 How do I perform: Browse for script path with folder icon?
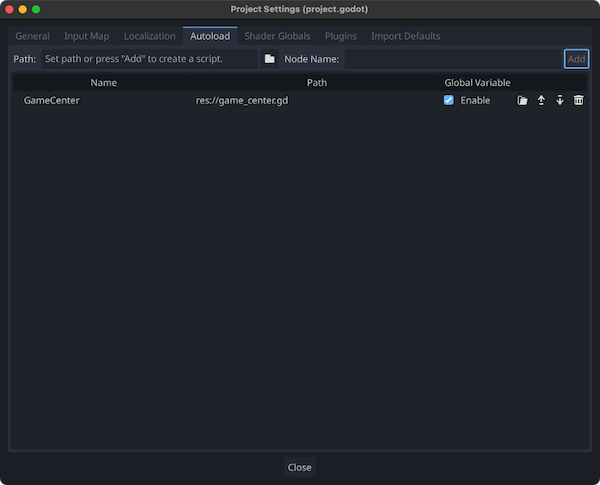pos(270,59)
